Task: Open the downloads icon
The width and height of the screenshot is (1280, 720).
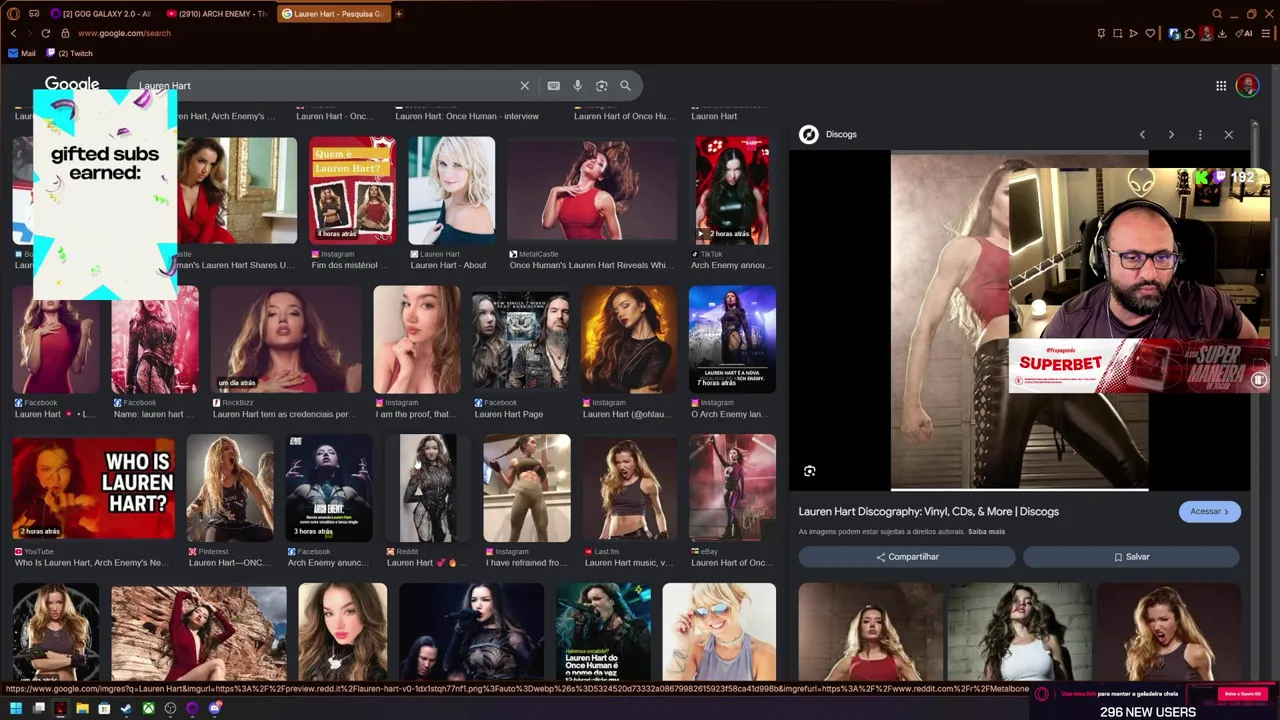Action: [x=1222, y=33]
